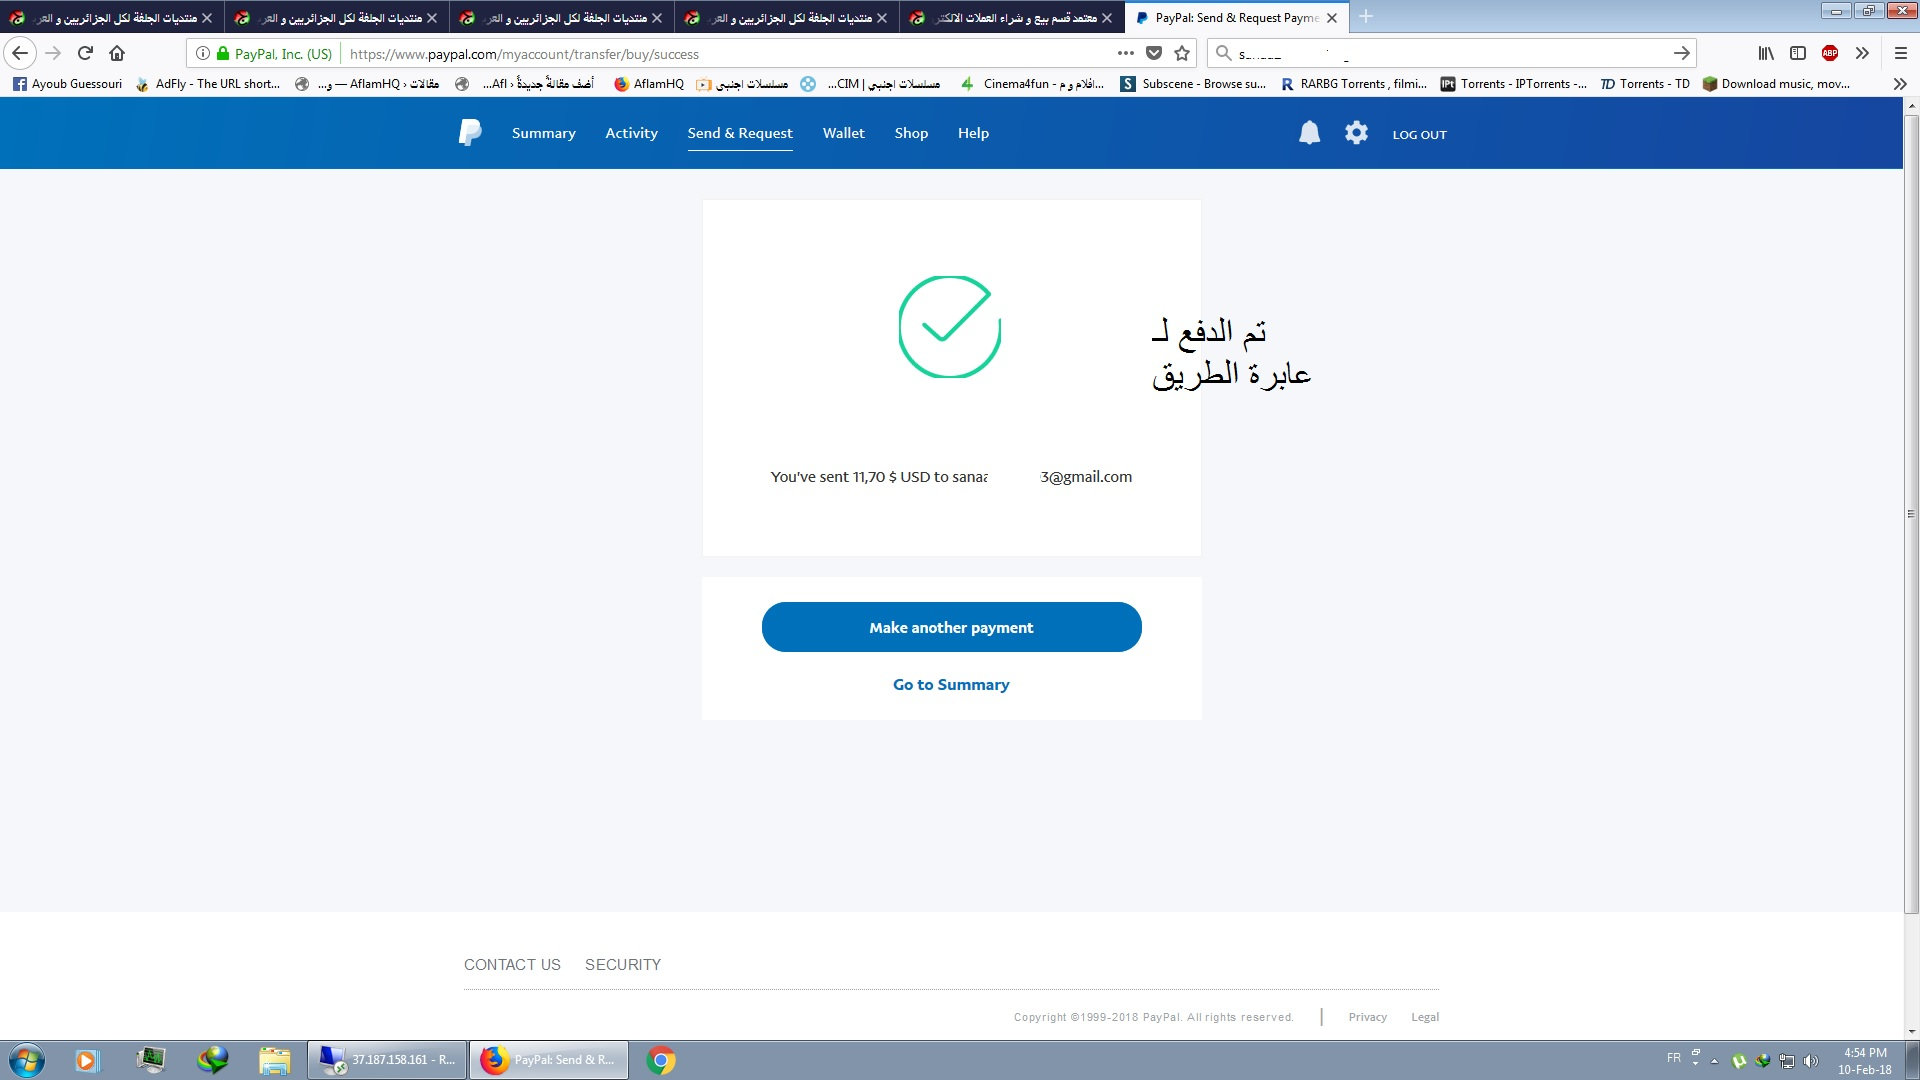Expand hidden toolbar extensions chevron

coord(1862,53)
